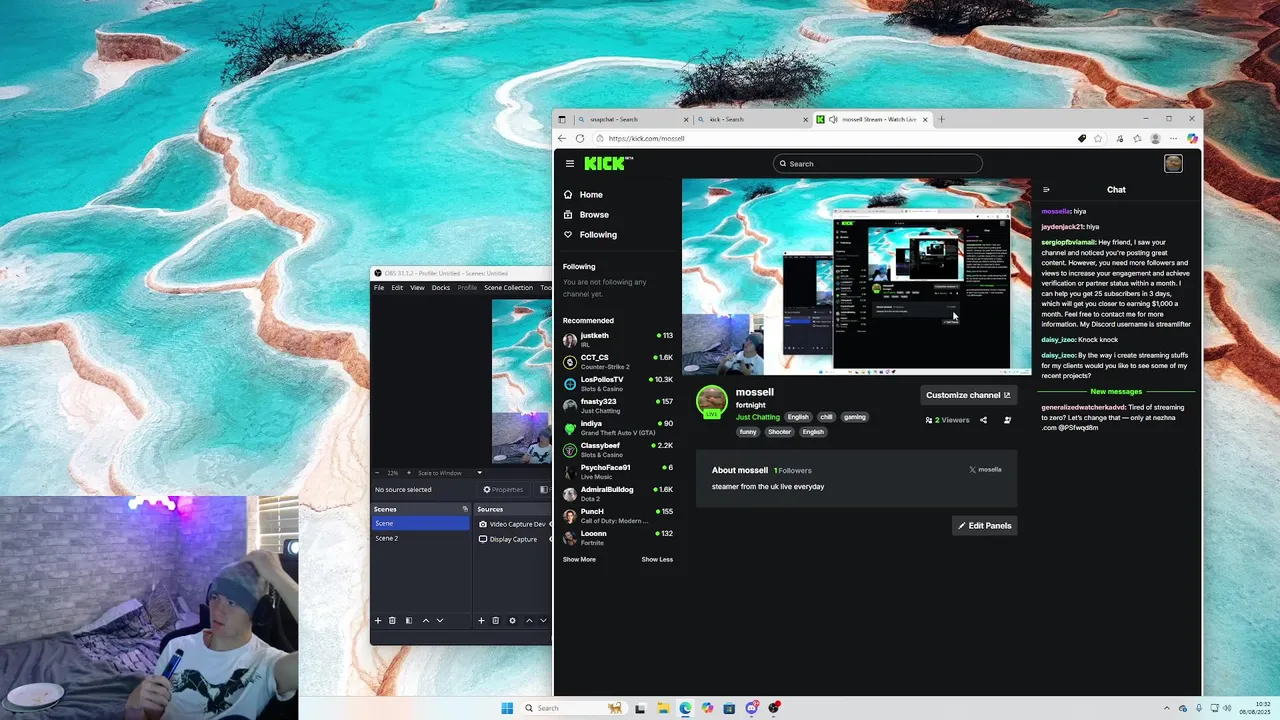
Task: Click the moderators icon beside share
Action: pos(1007,420)
